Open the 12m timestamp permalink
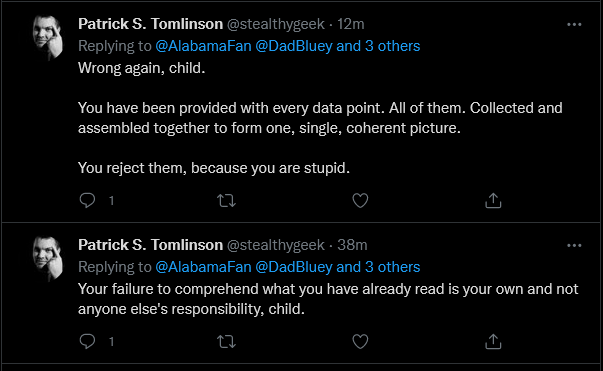This screenshot has height=371, width=603. tap(351, 24)
